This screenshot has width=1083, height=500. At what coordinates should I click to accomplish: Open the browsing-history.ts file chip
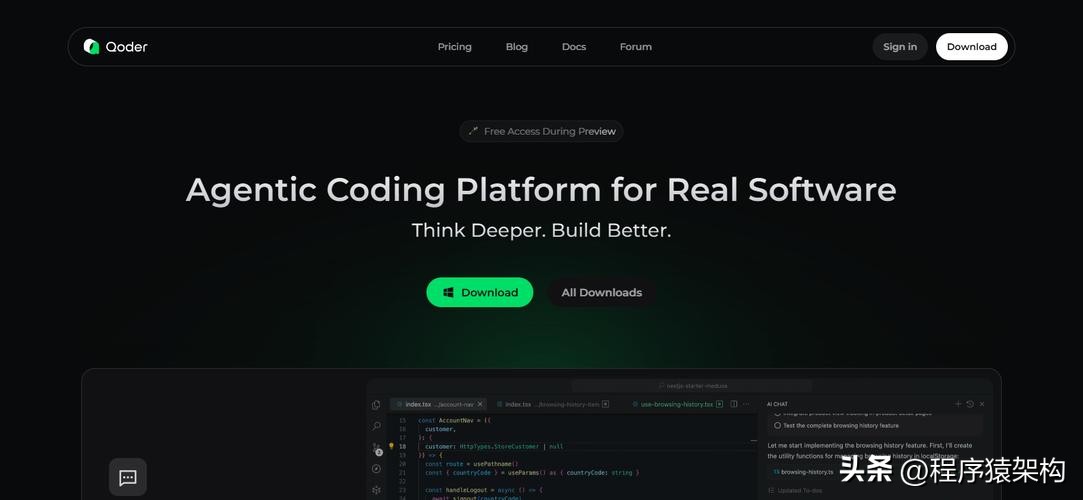click(803, 472)
